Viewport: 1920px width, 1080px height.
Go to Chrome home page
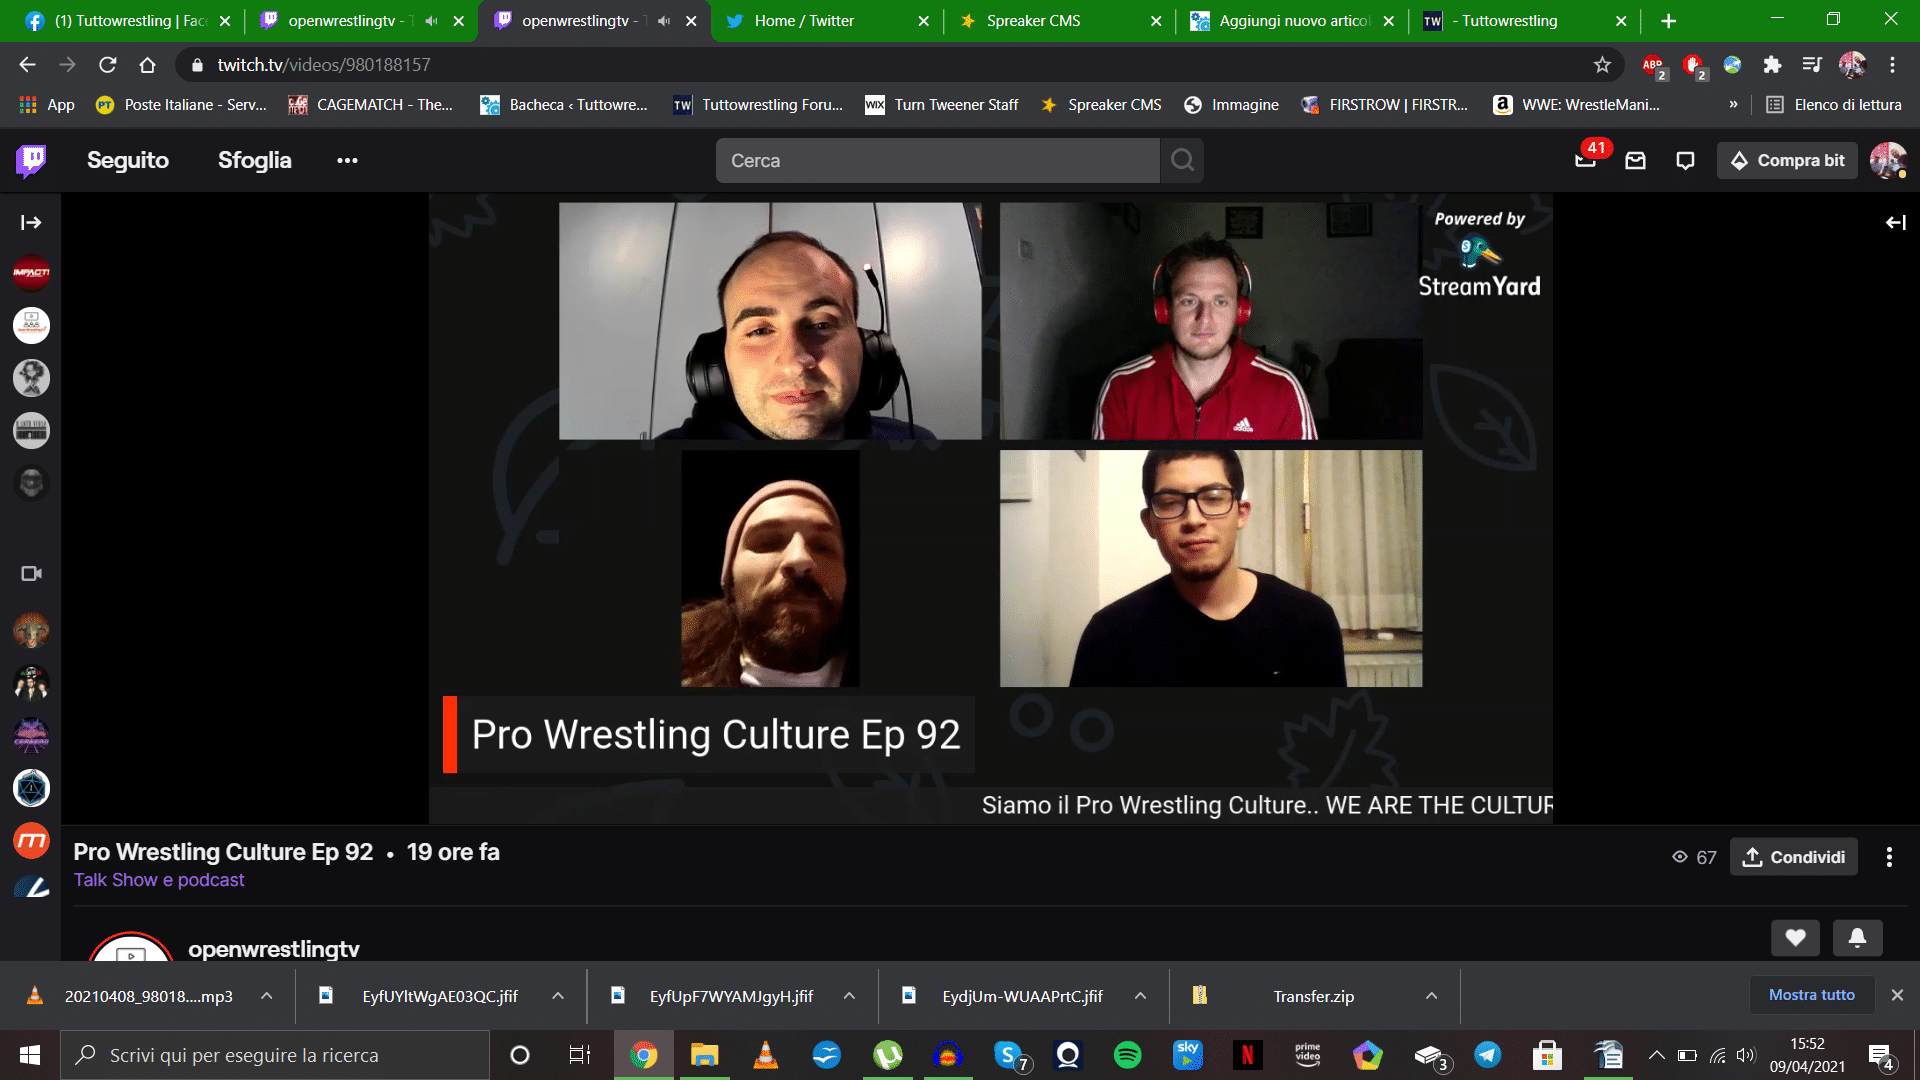pos(147,65)
